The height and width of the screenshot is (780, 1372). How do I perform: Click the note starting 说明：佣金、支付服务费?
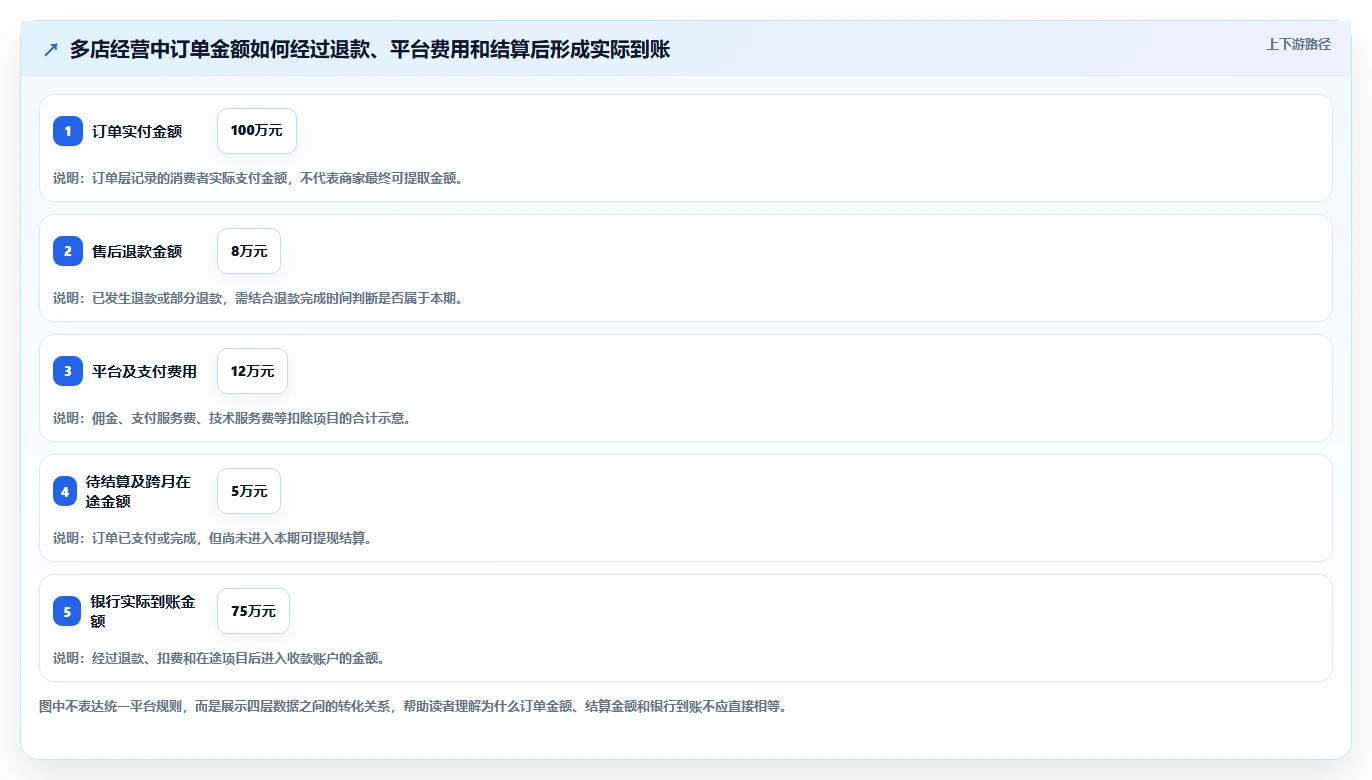(x=232, y=418)
